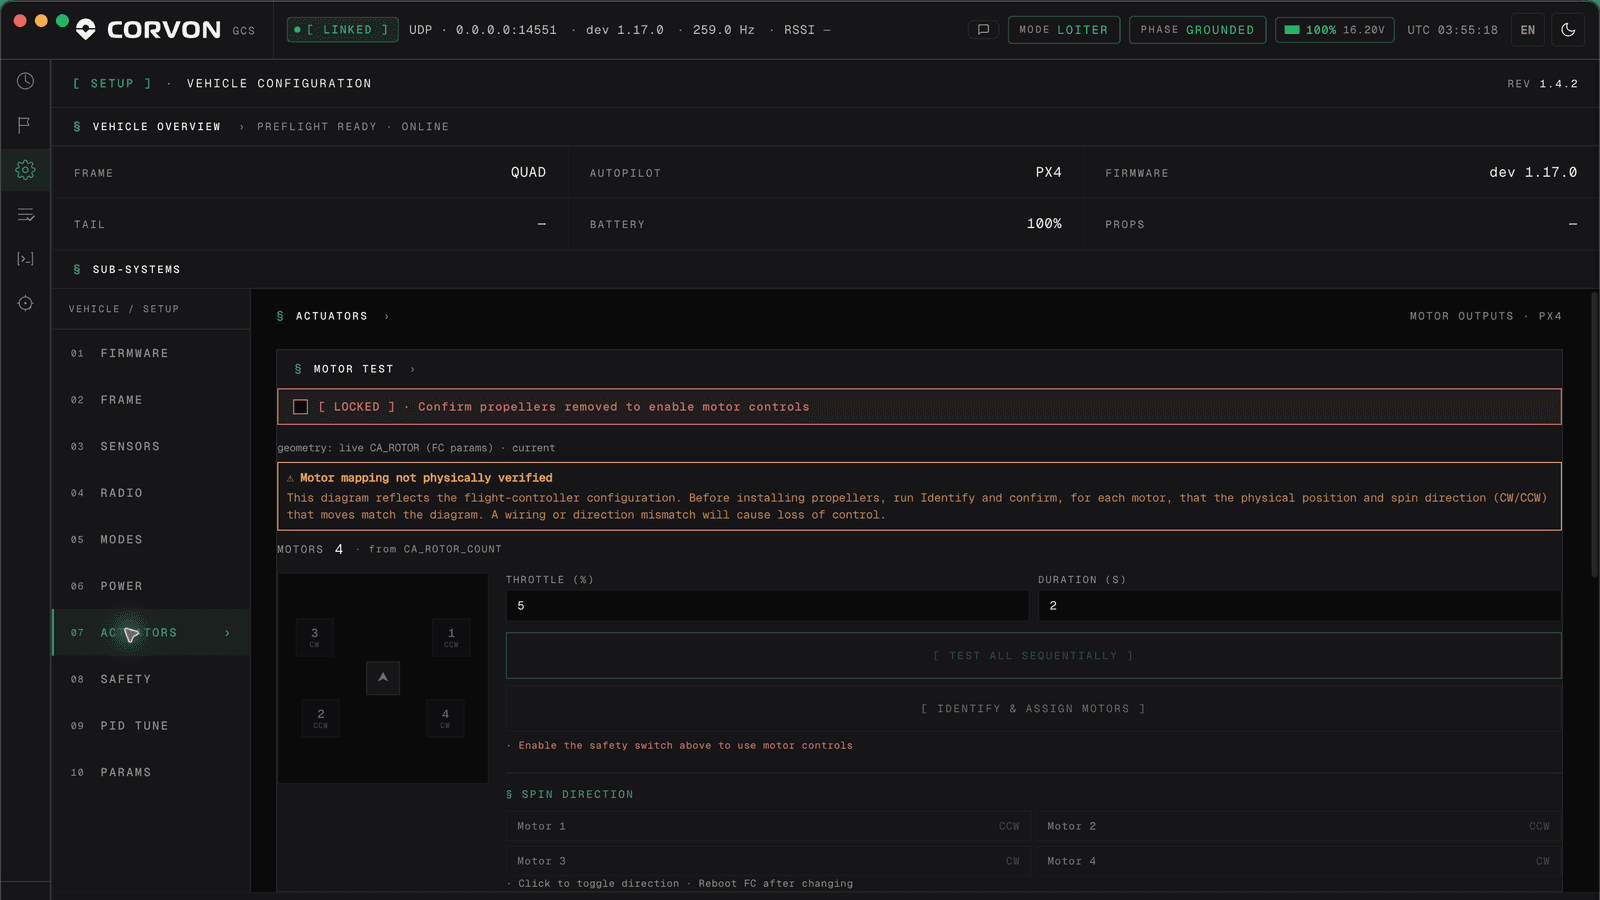The image size is (1600, 900).
Task: Select the gear setup sidebar icon
Action: (25, 170)
